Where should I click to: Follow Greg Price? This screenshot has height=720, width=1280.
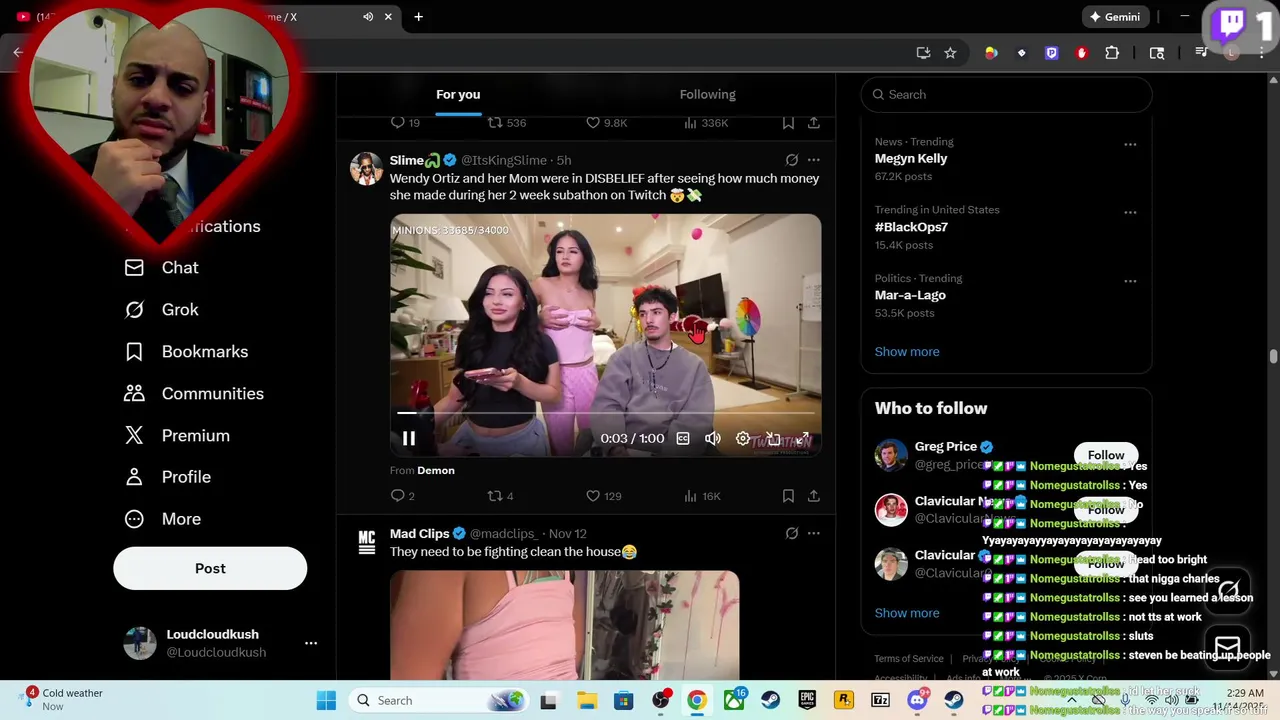tap(1106, 455)
